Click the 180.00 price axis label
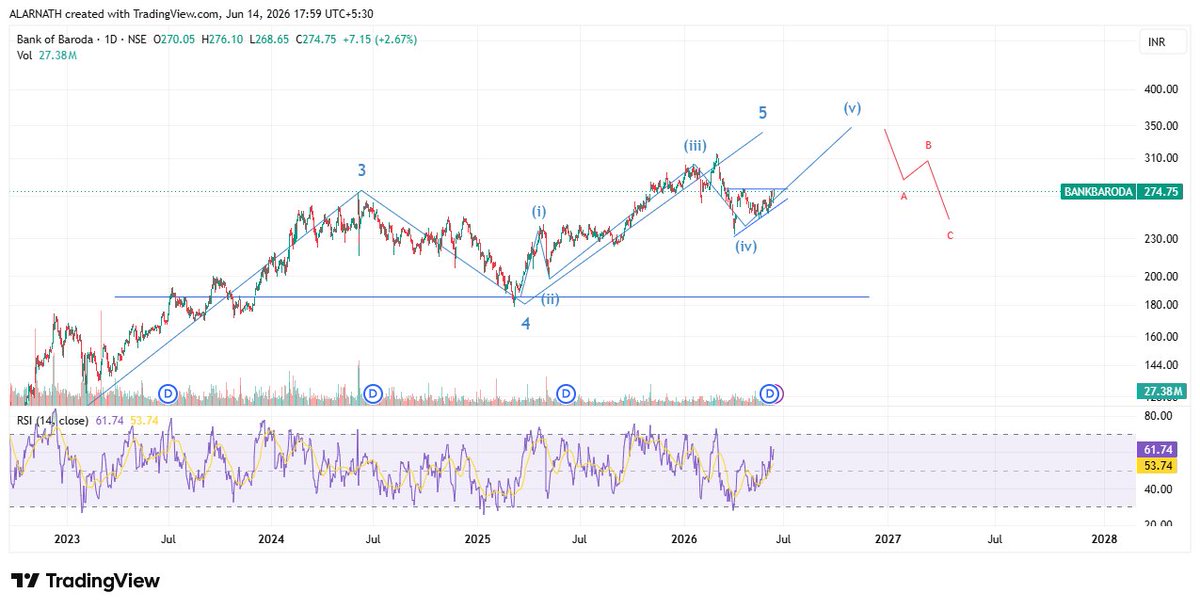The image size is (1200, 609). pos(1160,305)
